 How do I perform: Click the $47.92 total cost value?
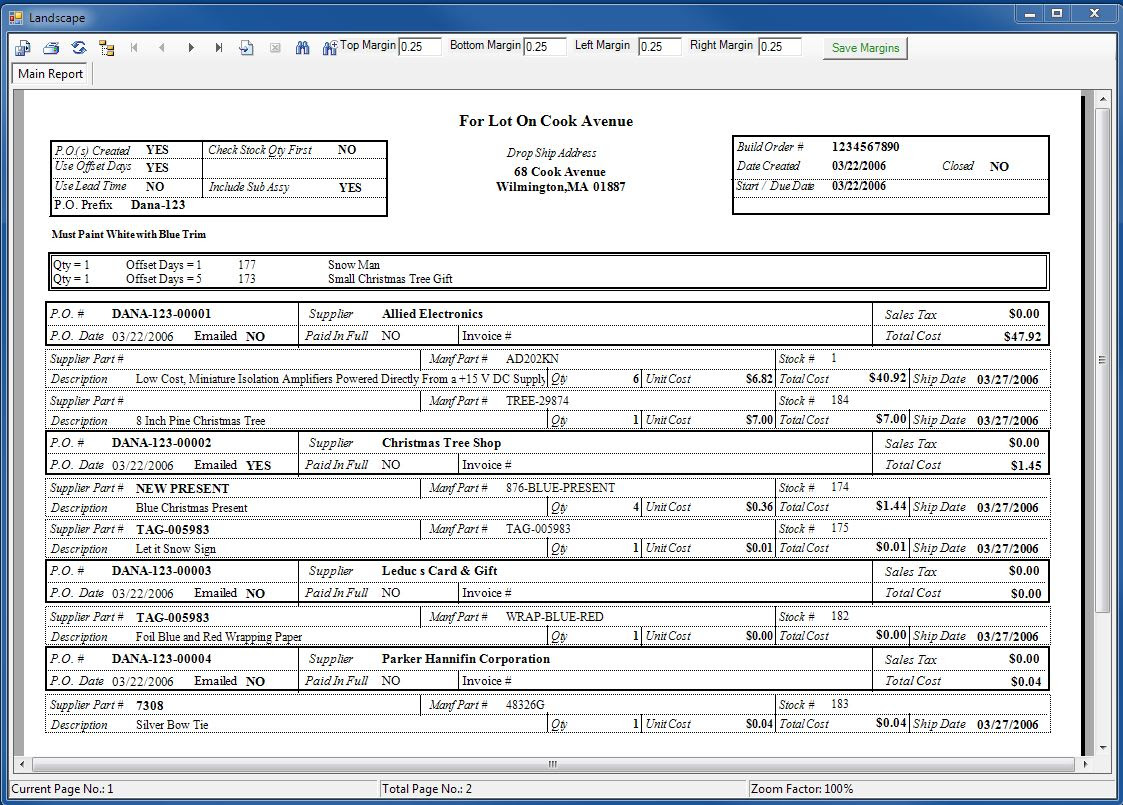tap(1022, 336)
